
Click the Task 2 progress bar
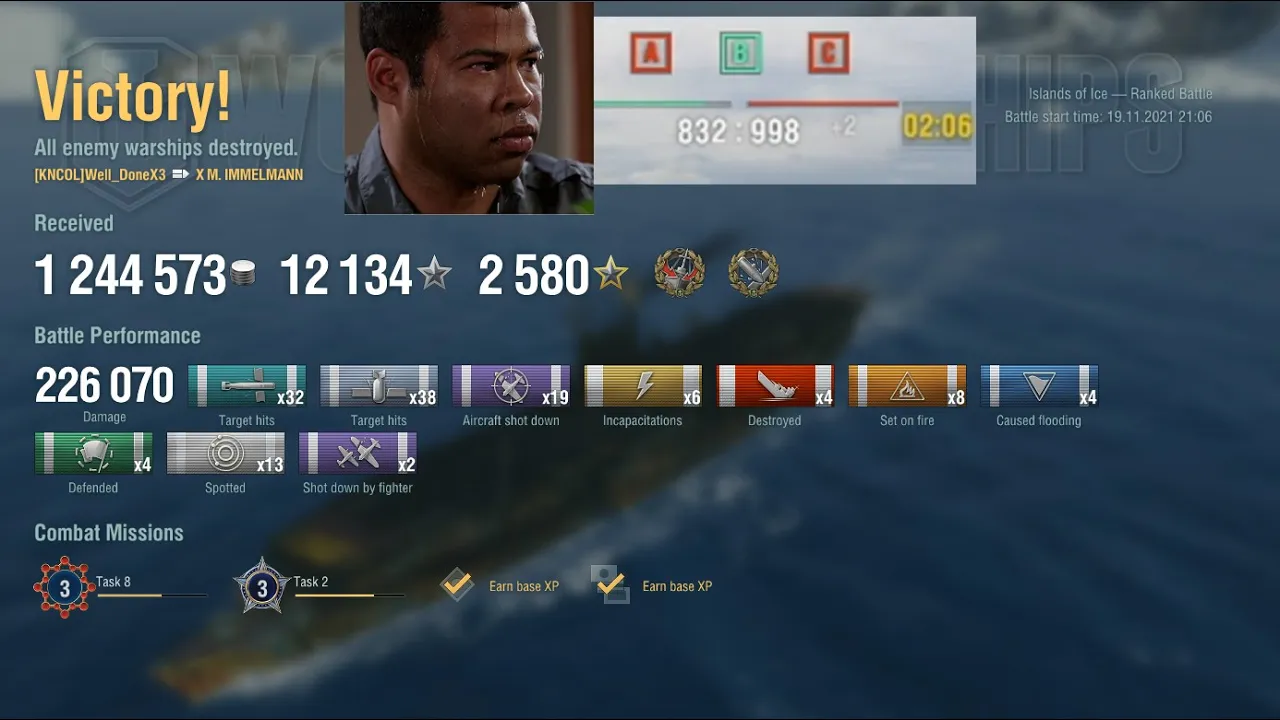tap(349, 595)
